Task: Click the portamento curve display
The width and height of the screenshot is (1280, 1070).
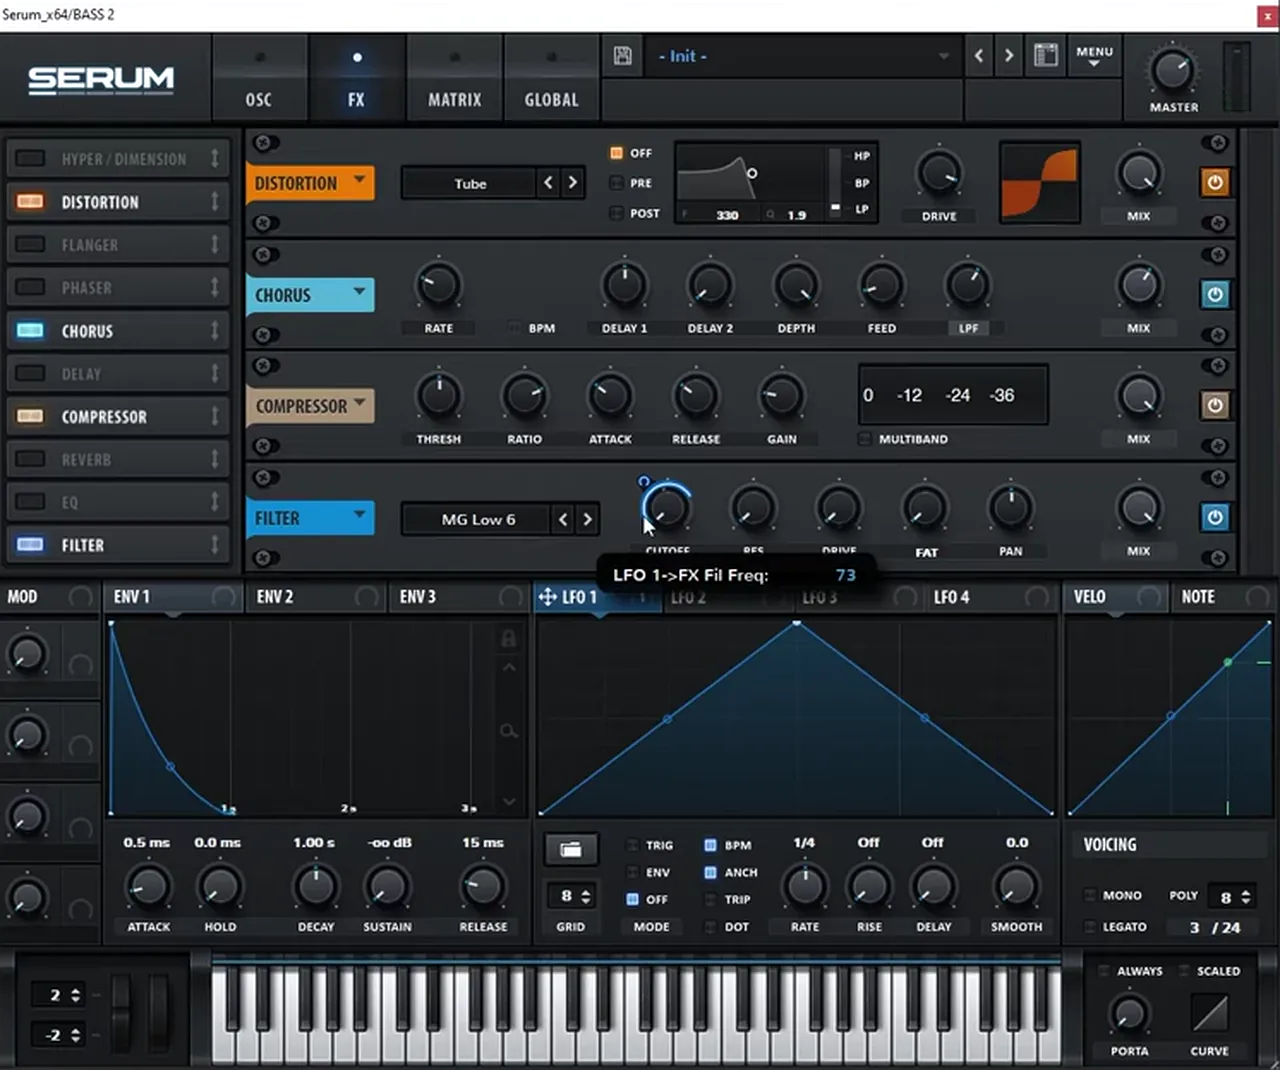Action: click(x=1209, y=1014)
